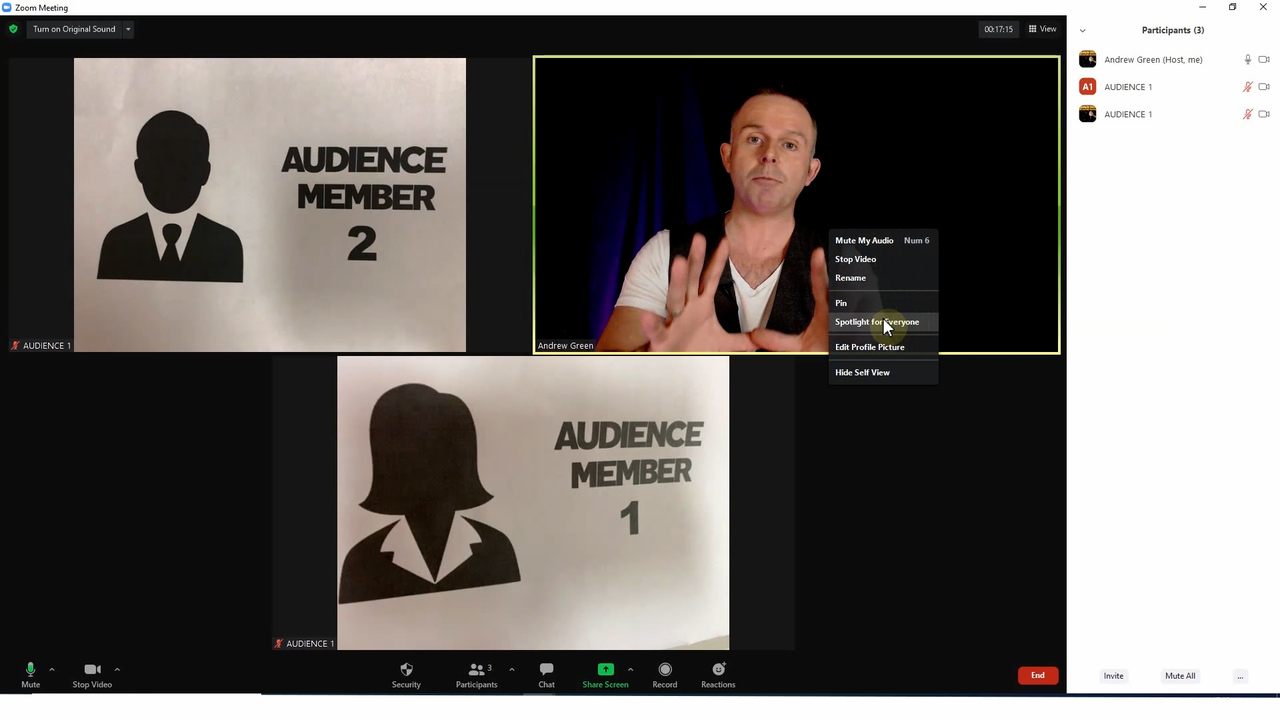Click the Participants icon in toolbar
The height and width of the screenshot is (720, 1280).
(477, 670)
